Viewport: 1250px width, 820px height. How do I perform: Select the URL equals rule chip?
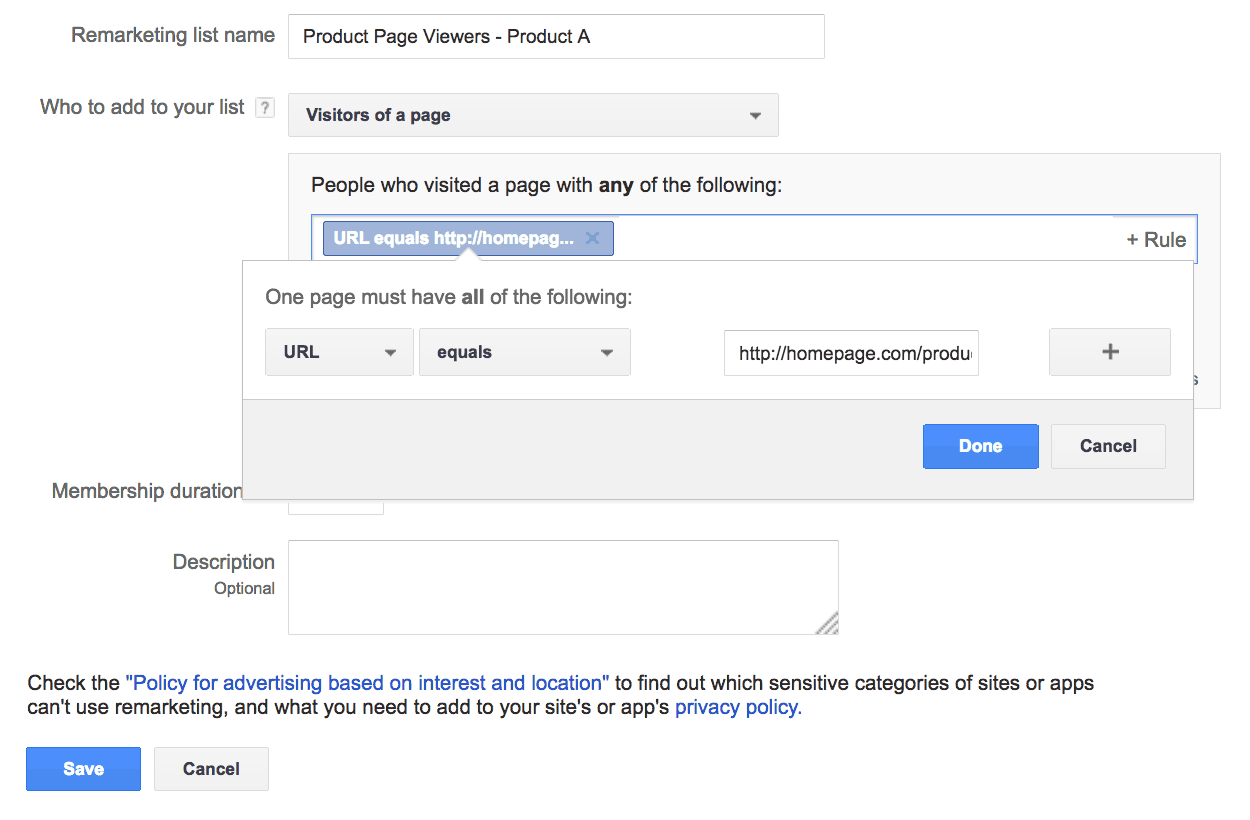coord(454,238)
